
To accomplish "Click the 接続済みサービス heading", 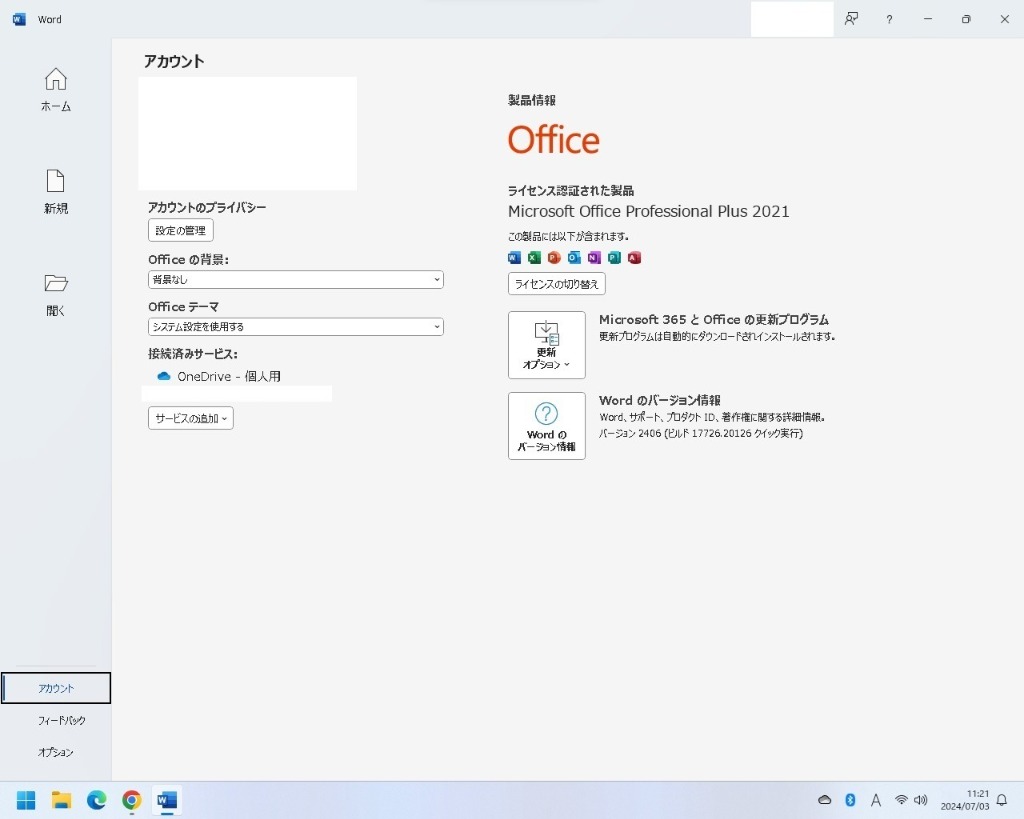I will (193, 353).
